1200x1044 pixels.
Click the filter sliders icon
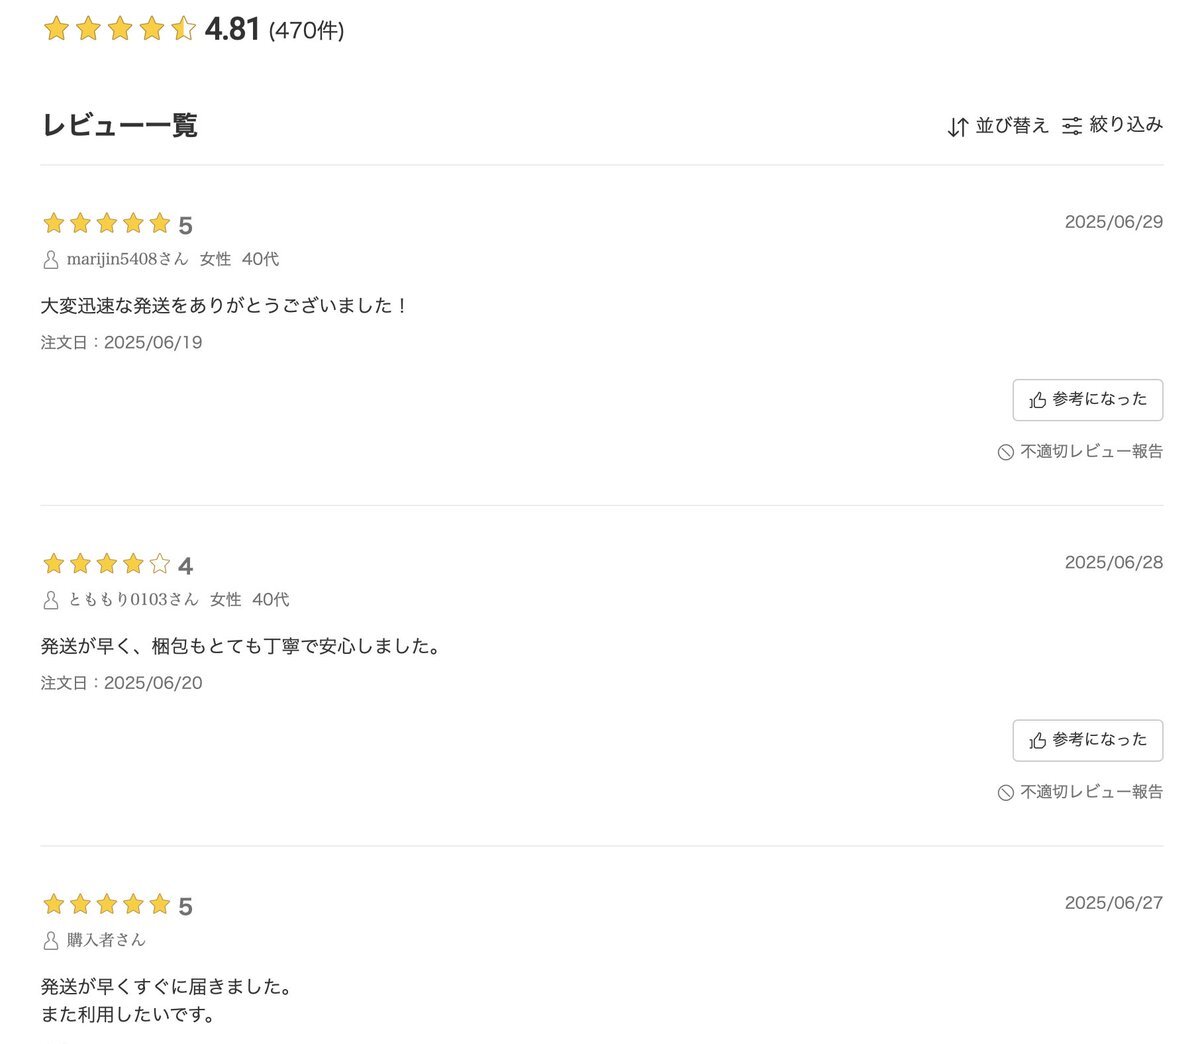pyautogui.click(x=1072, y=126)
